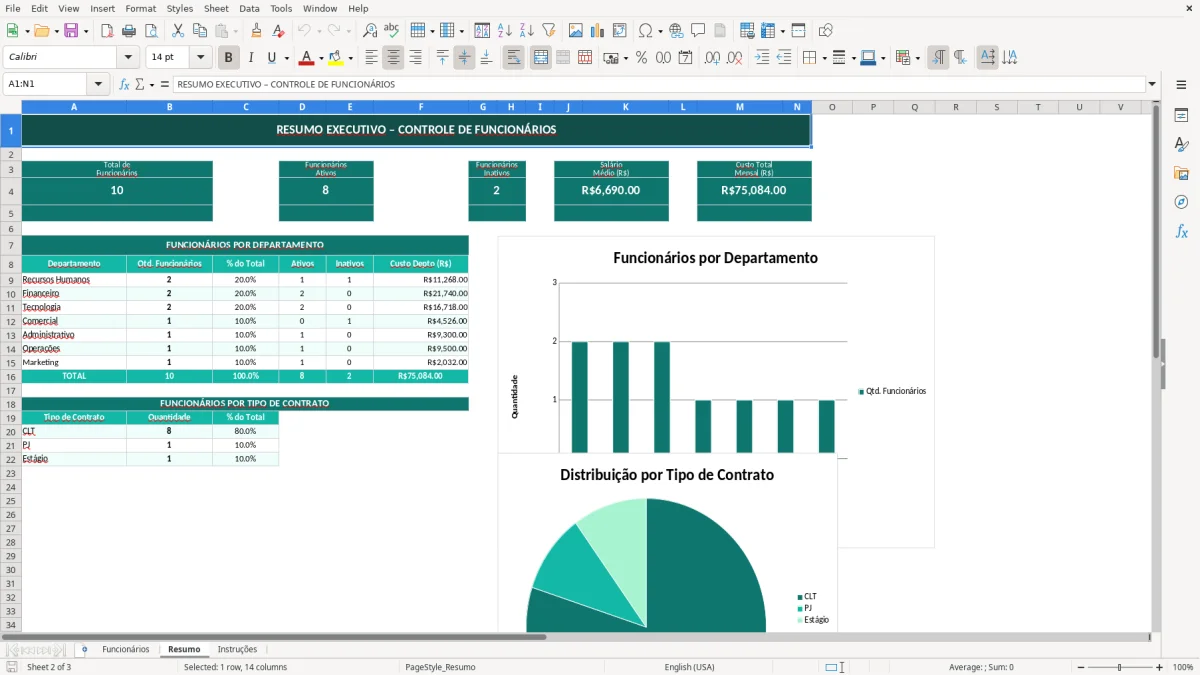The image size is (1200, 675).
Task: Click the Copy icon
Action: click(x=200, y=31)
